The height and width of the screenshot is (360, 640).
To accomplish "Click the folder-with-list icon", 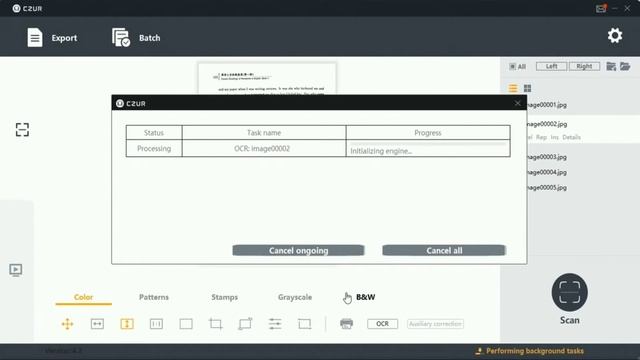I will click(x=611, y=67).
